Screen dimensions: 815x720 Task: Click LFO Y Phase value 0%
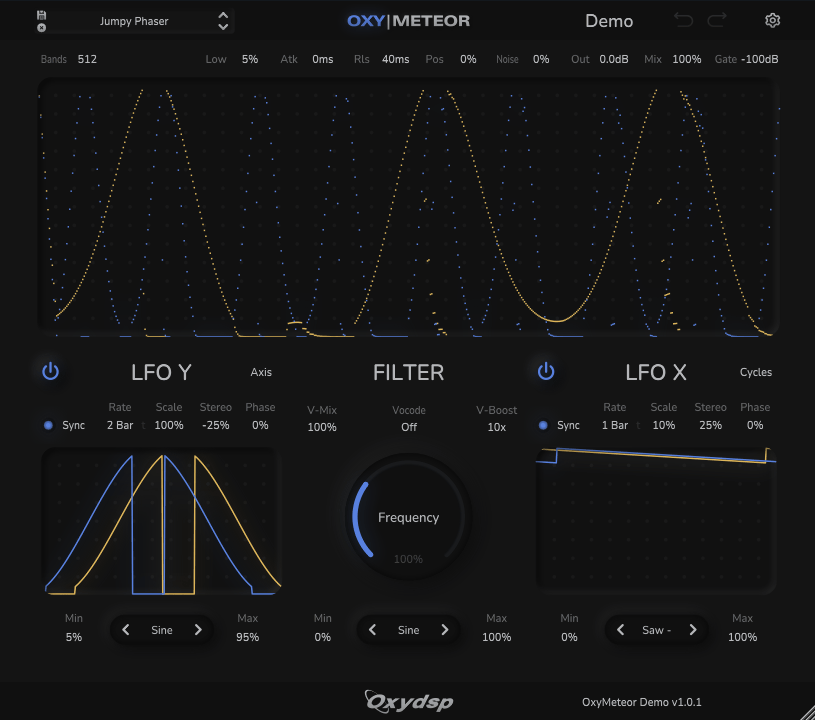click(260, 425)
